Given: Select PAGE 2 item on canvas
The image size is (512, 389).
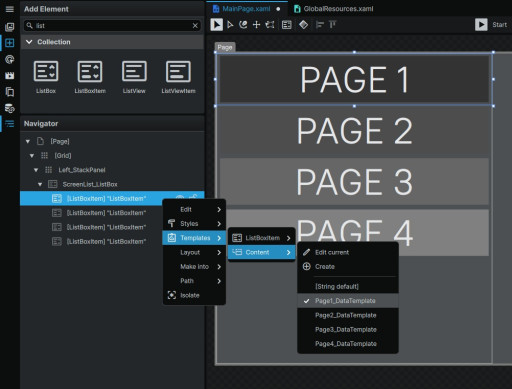Looking at the screenshot, I should (354, 131).
